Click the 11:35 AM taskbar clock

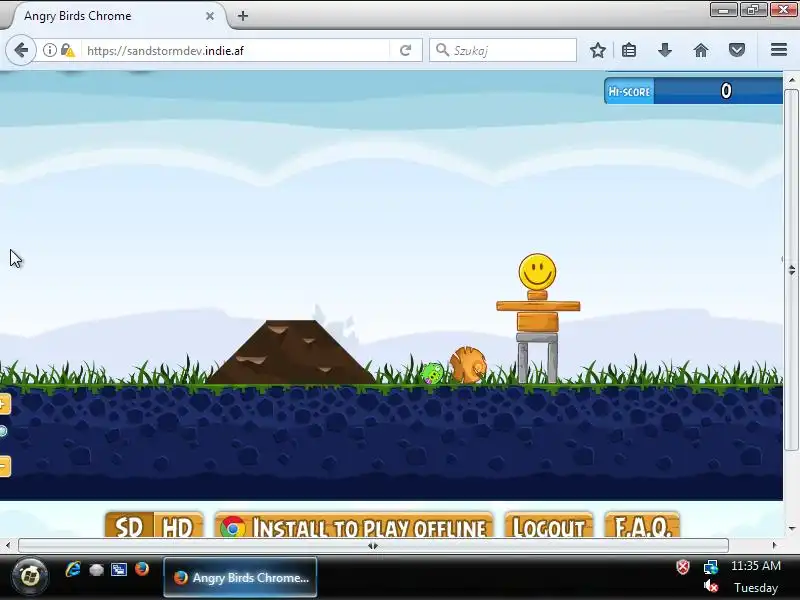(756, 566)
